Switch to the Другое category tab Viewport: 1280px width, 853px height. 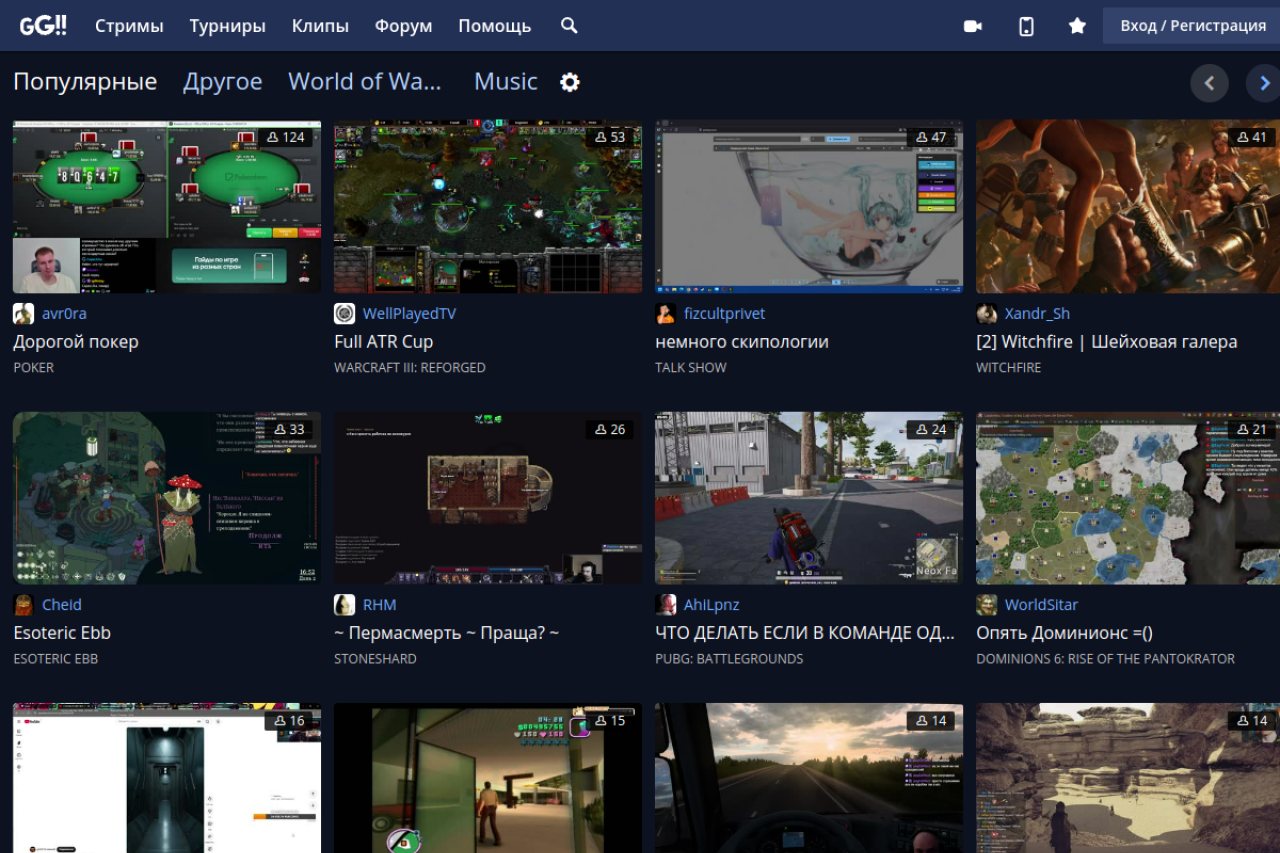coord(222,82)
